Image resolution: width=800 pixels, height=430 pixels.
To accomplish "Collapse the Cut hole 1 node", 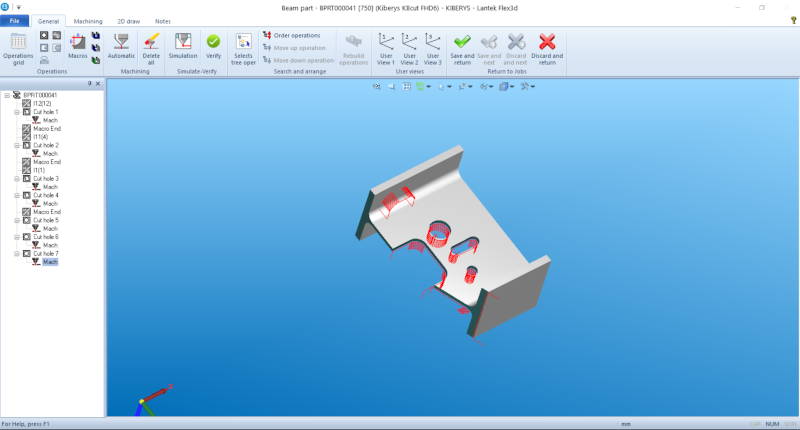I will coord(17,112).
